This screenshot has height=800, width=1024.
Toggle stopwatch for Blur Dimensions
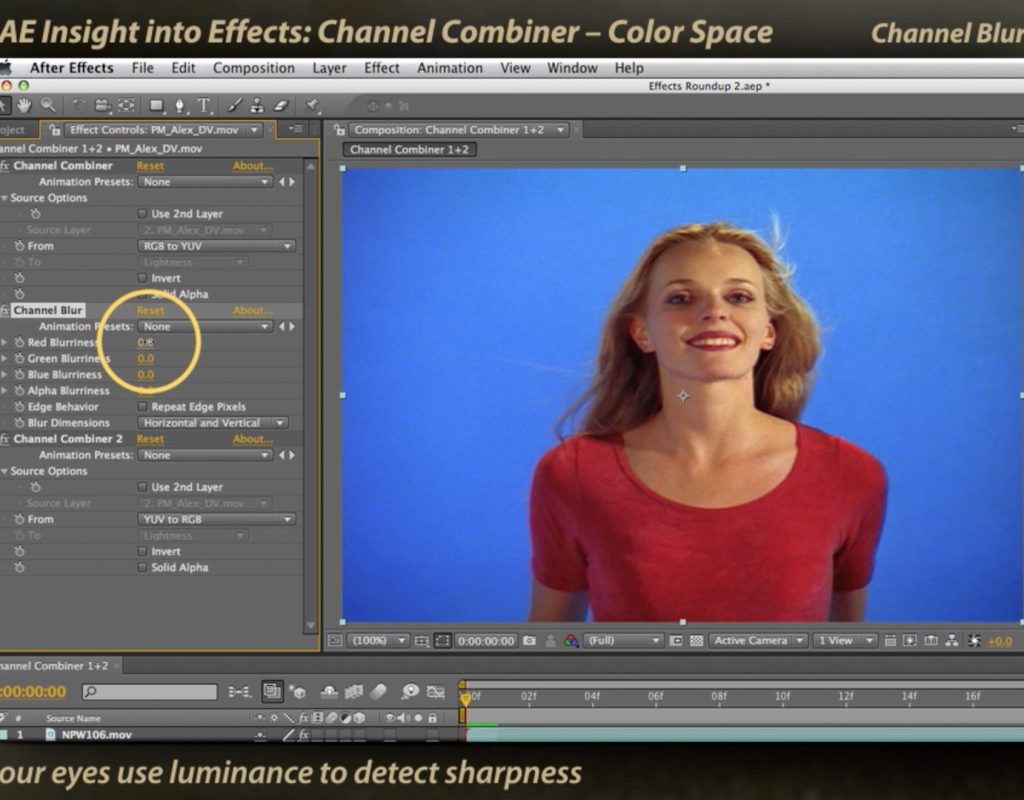point(20,423)
